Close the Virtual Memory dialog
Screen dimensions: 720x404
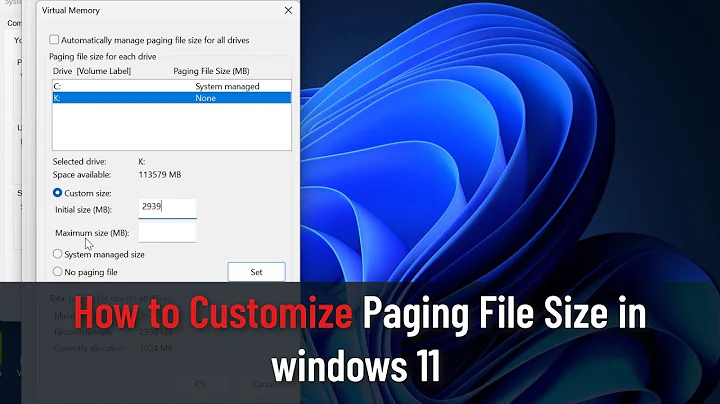pyautogui.click(x=288, y=10)
